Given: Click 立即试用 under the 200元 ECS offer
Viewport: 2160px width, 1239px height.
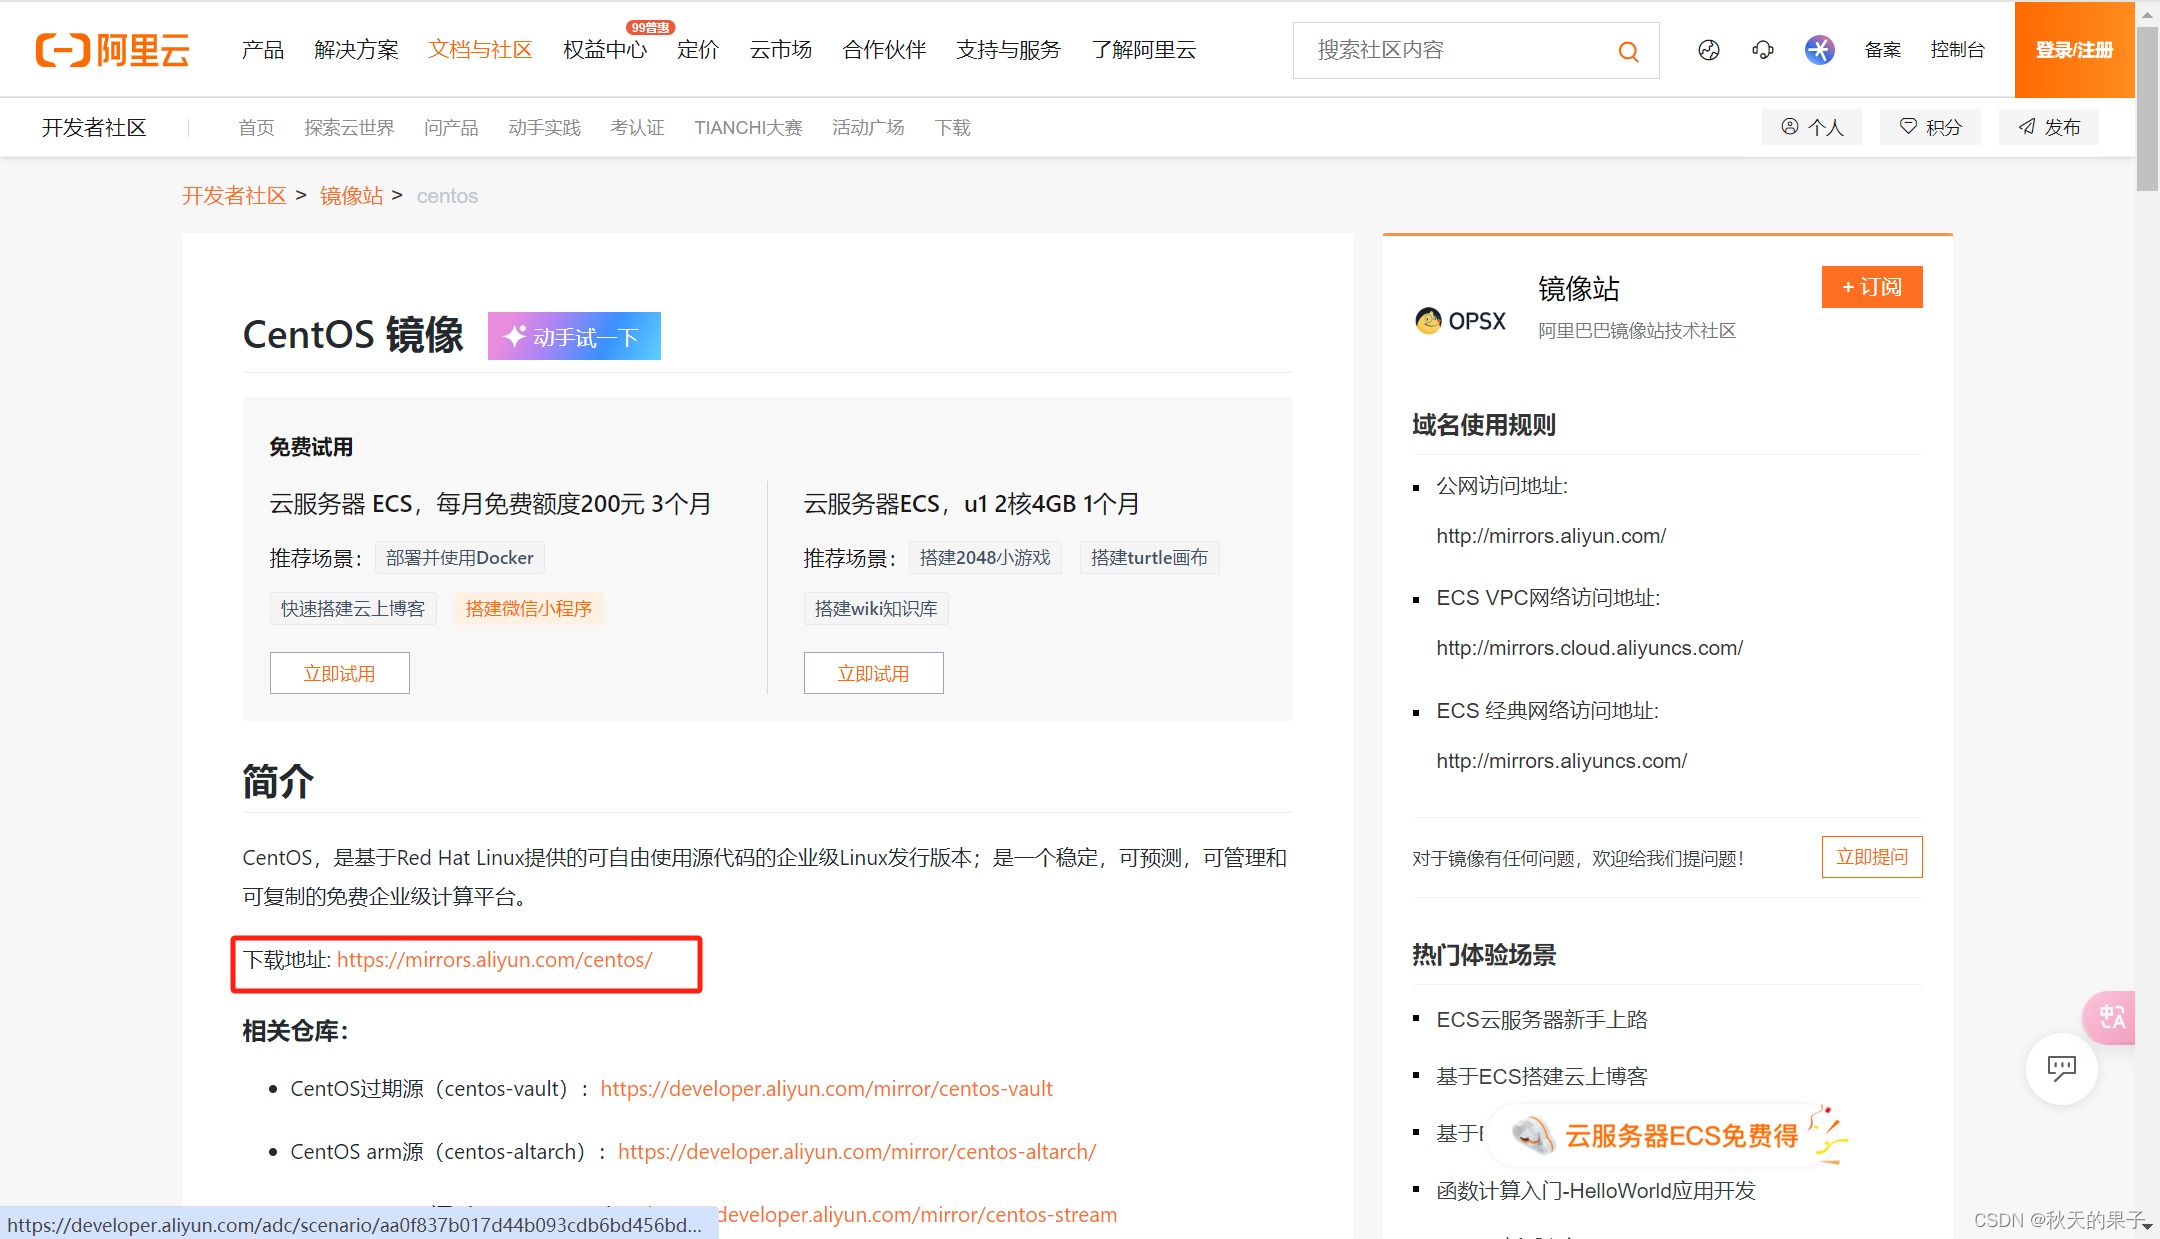Looking at the screenshot, I should (339, 673).
